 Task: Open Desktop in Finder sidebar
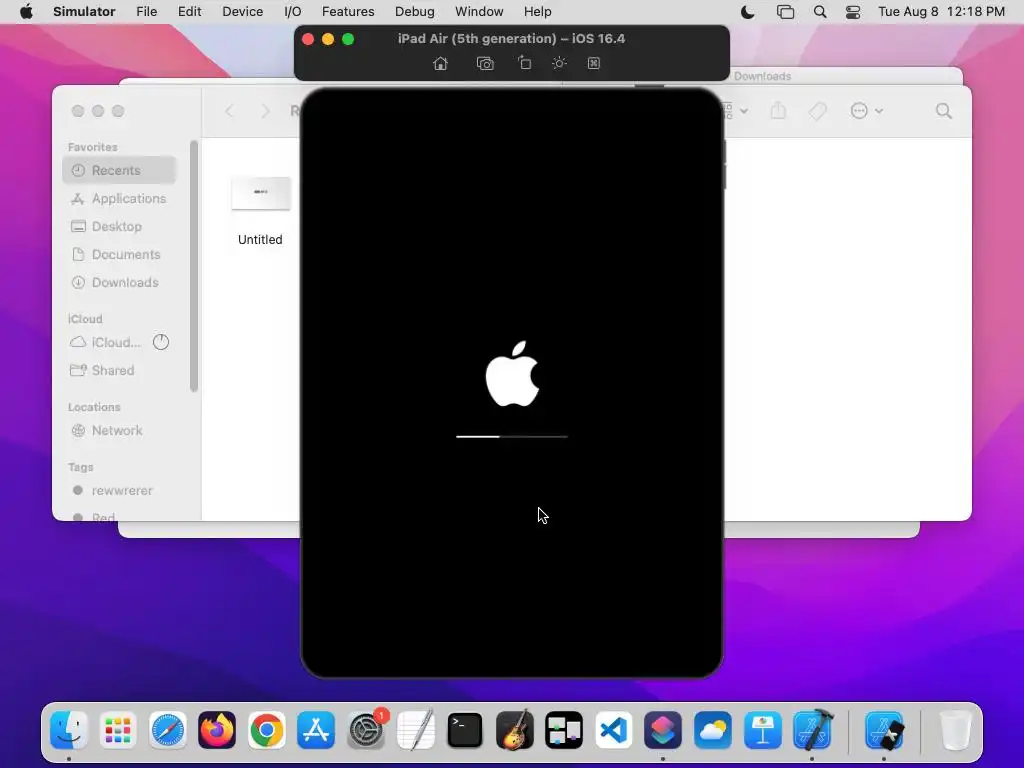tap(120, 227)
